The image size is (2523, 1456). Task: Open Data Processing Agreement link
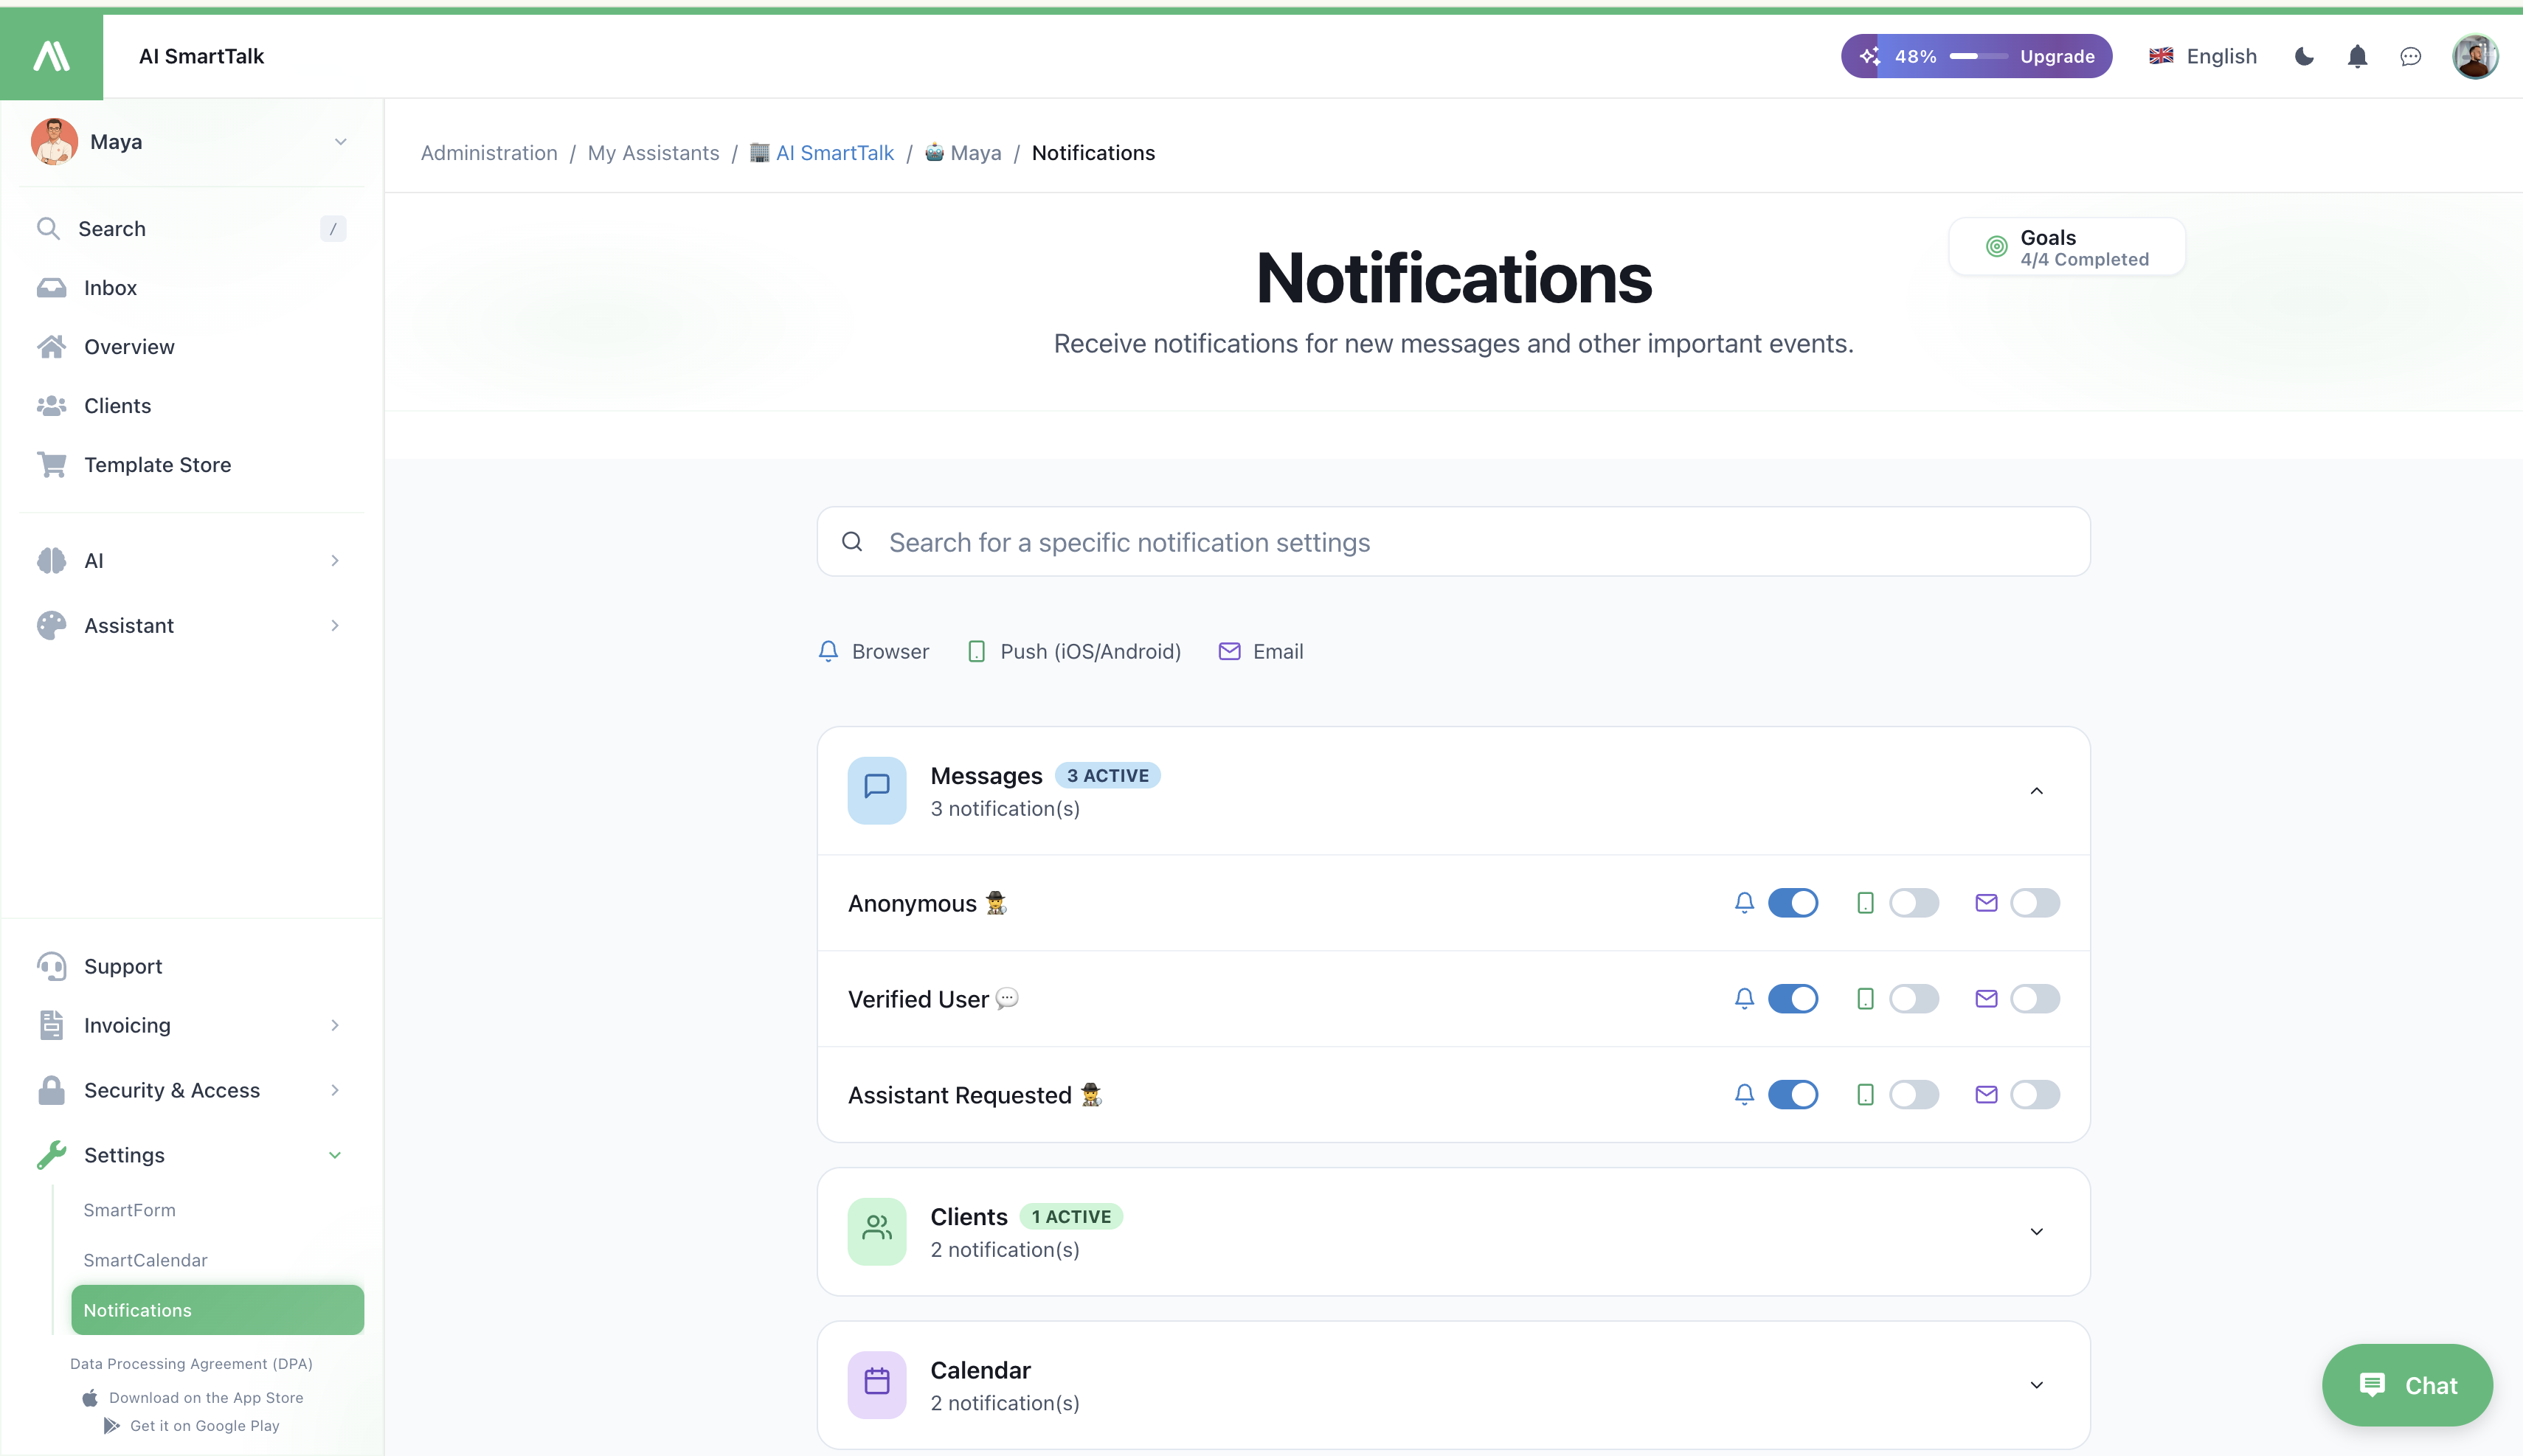click(x=191, y=1364)
